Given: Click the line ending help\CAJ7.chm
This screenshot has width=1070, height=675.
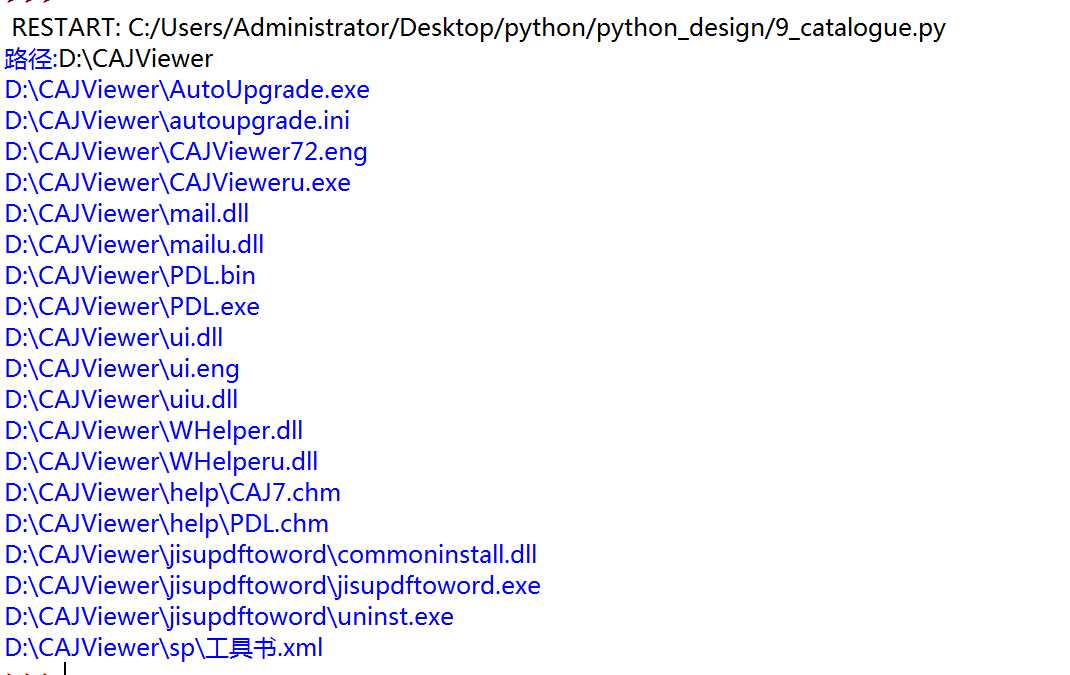Looking at the screenshot, I should click(x=173, y=493).
